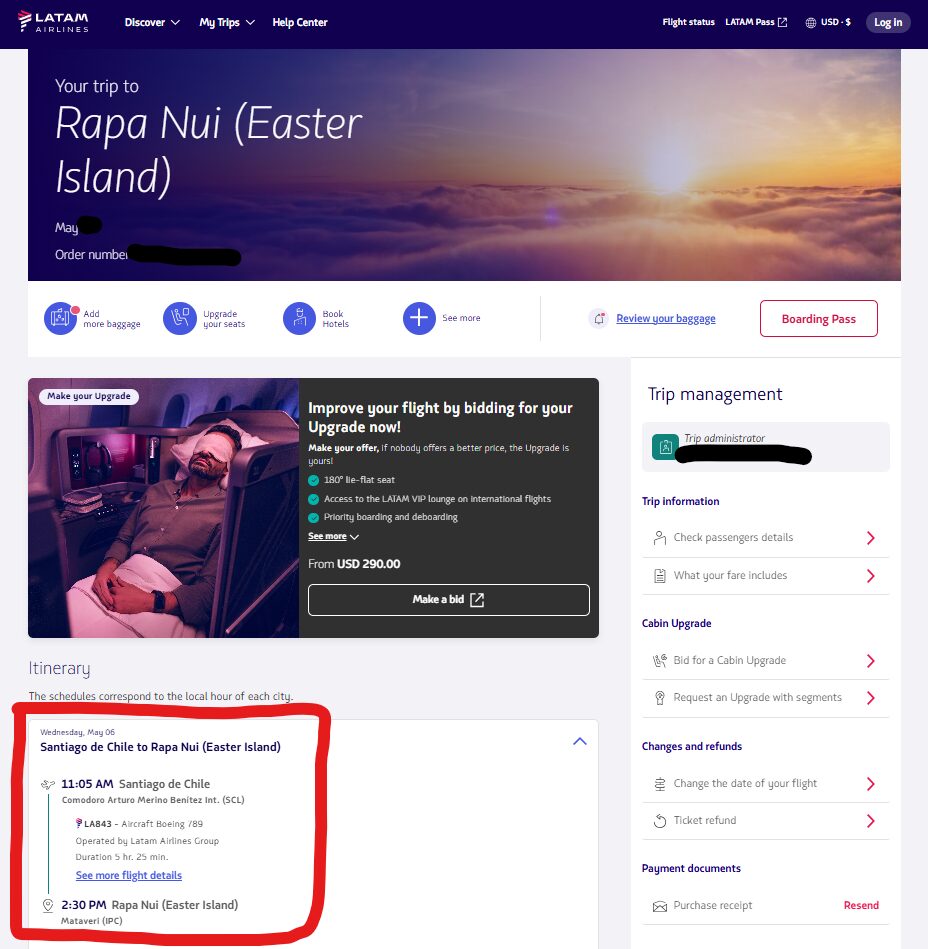
Task: Open the My Trips dropdown
Action: pos(227,22)
